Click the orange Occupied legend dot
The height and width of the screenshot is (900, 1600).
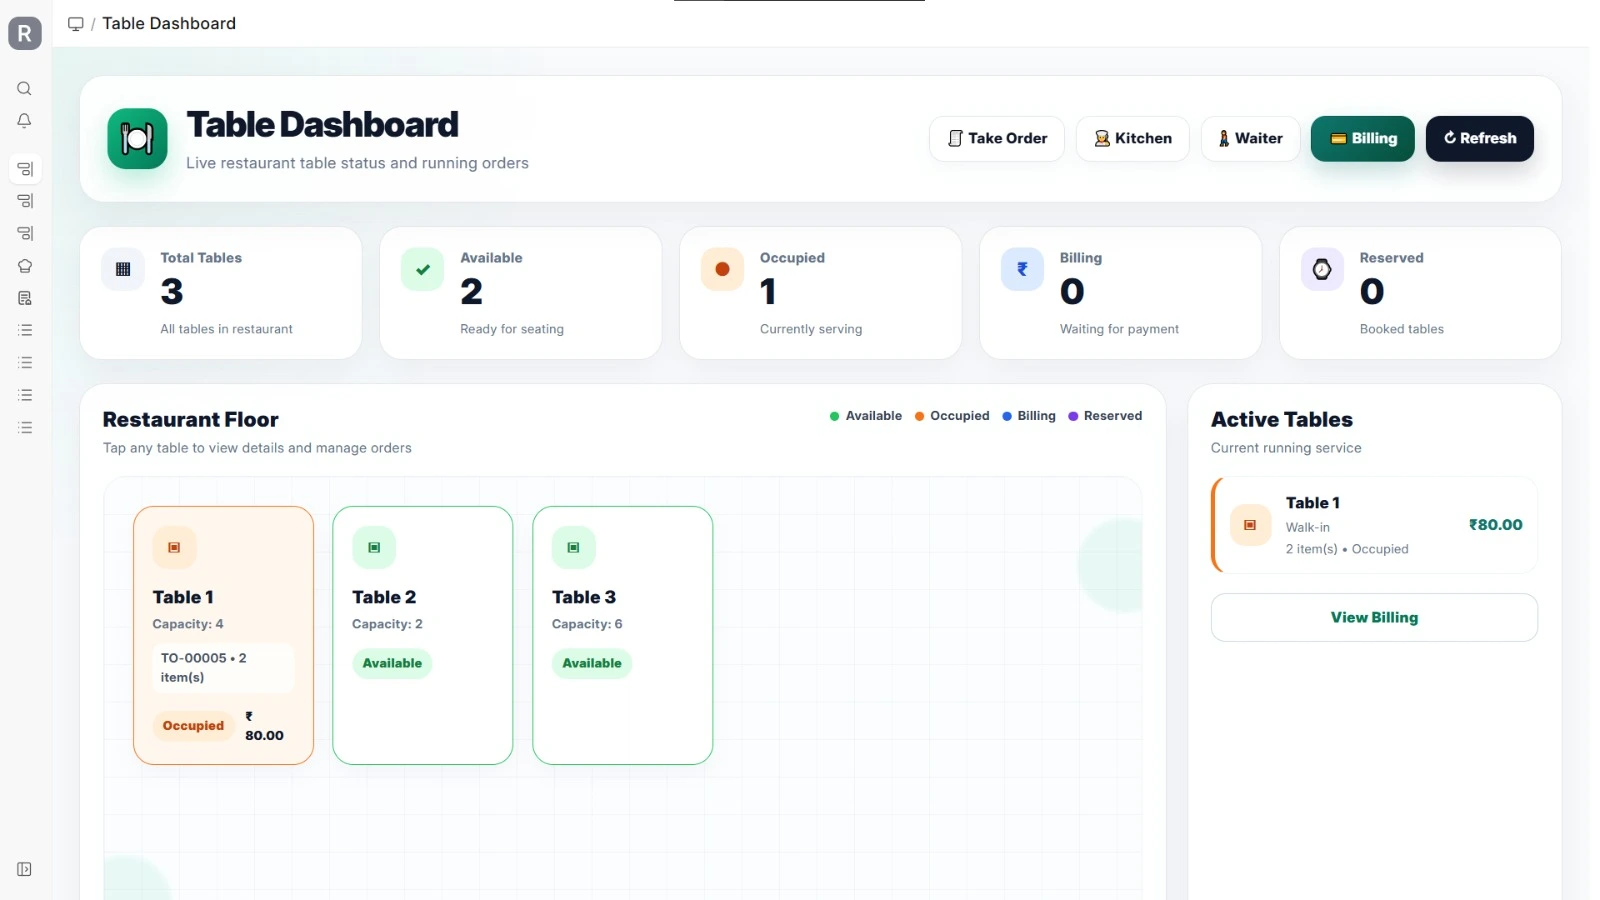pyautogui.click(x=919, y=416)
